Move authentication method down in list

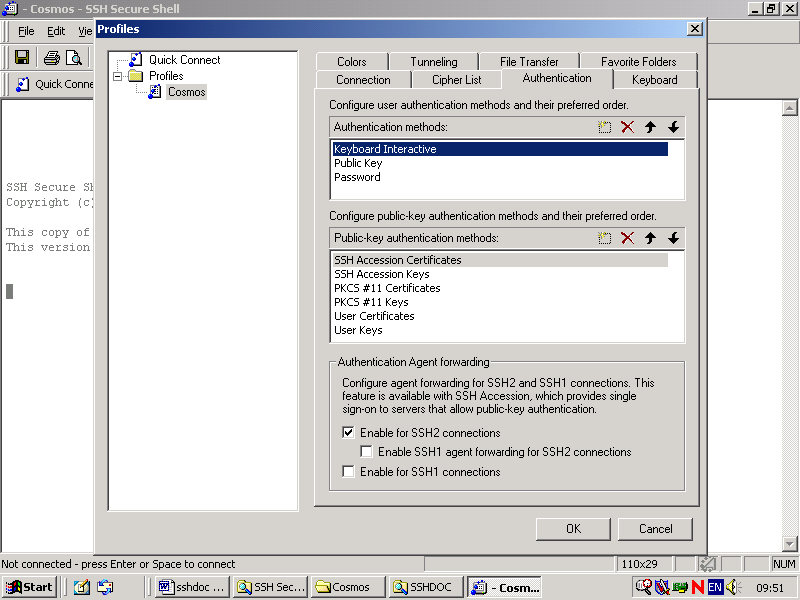tap(673, 127)
